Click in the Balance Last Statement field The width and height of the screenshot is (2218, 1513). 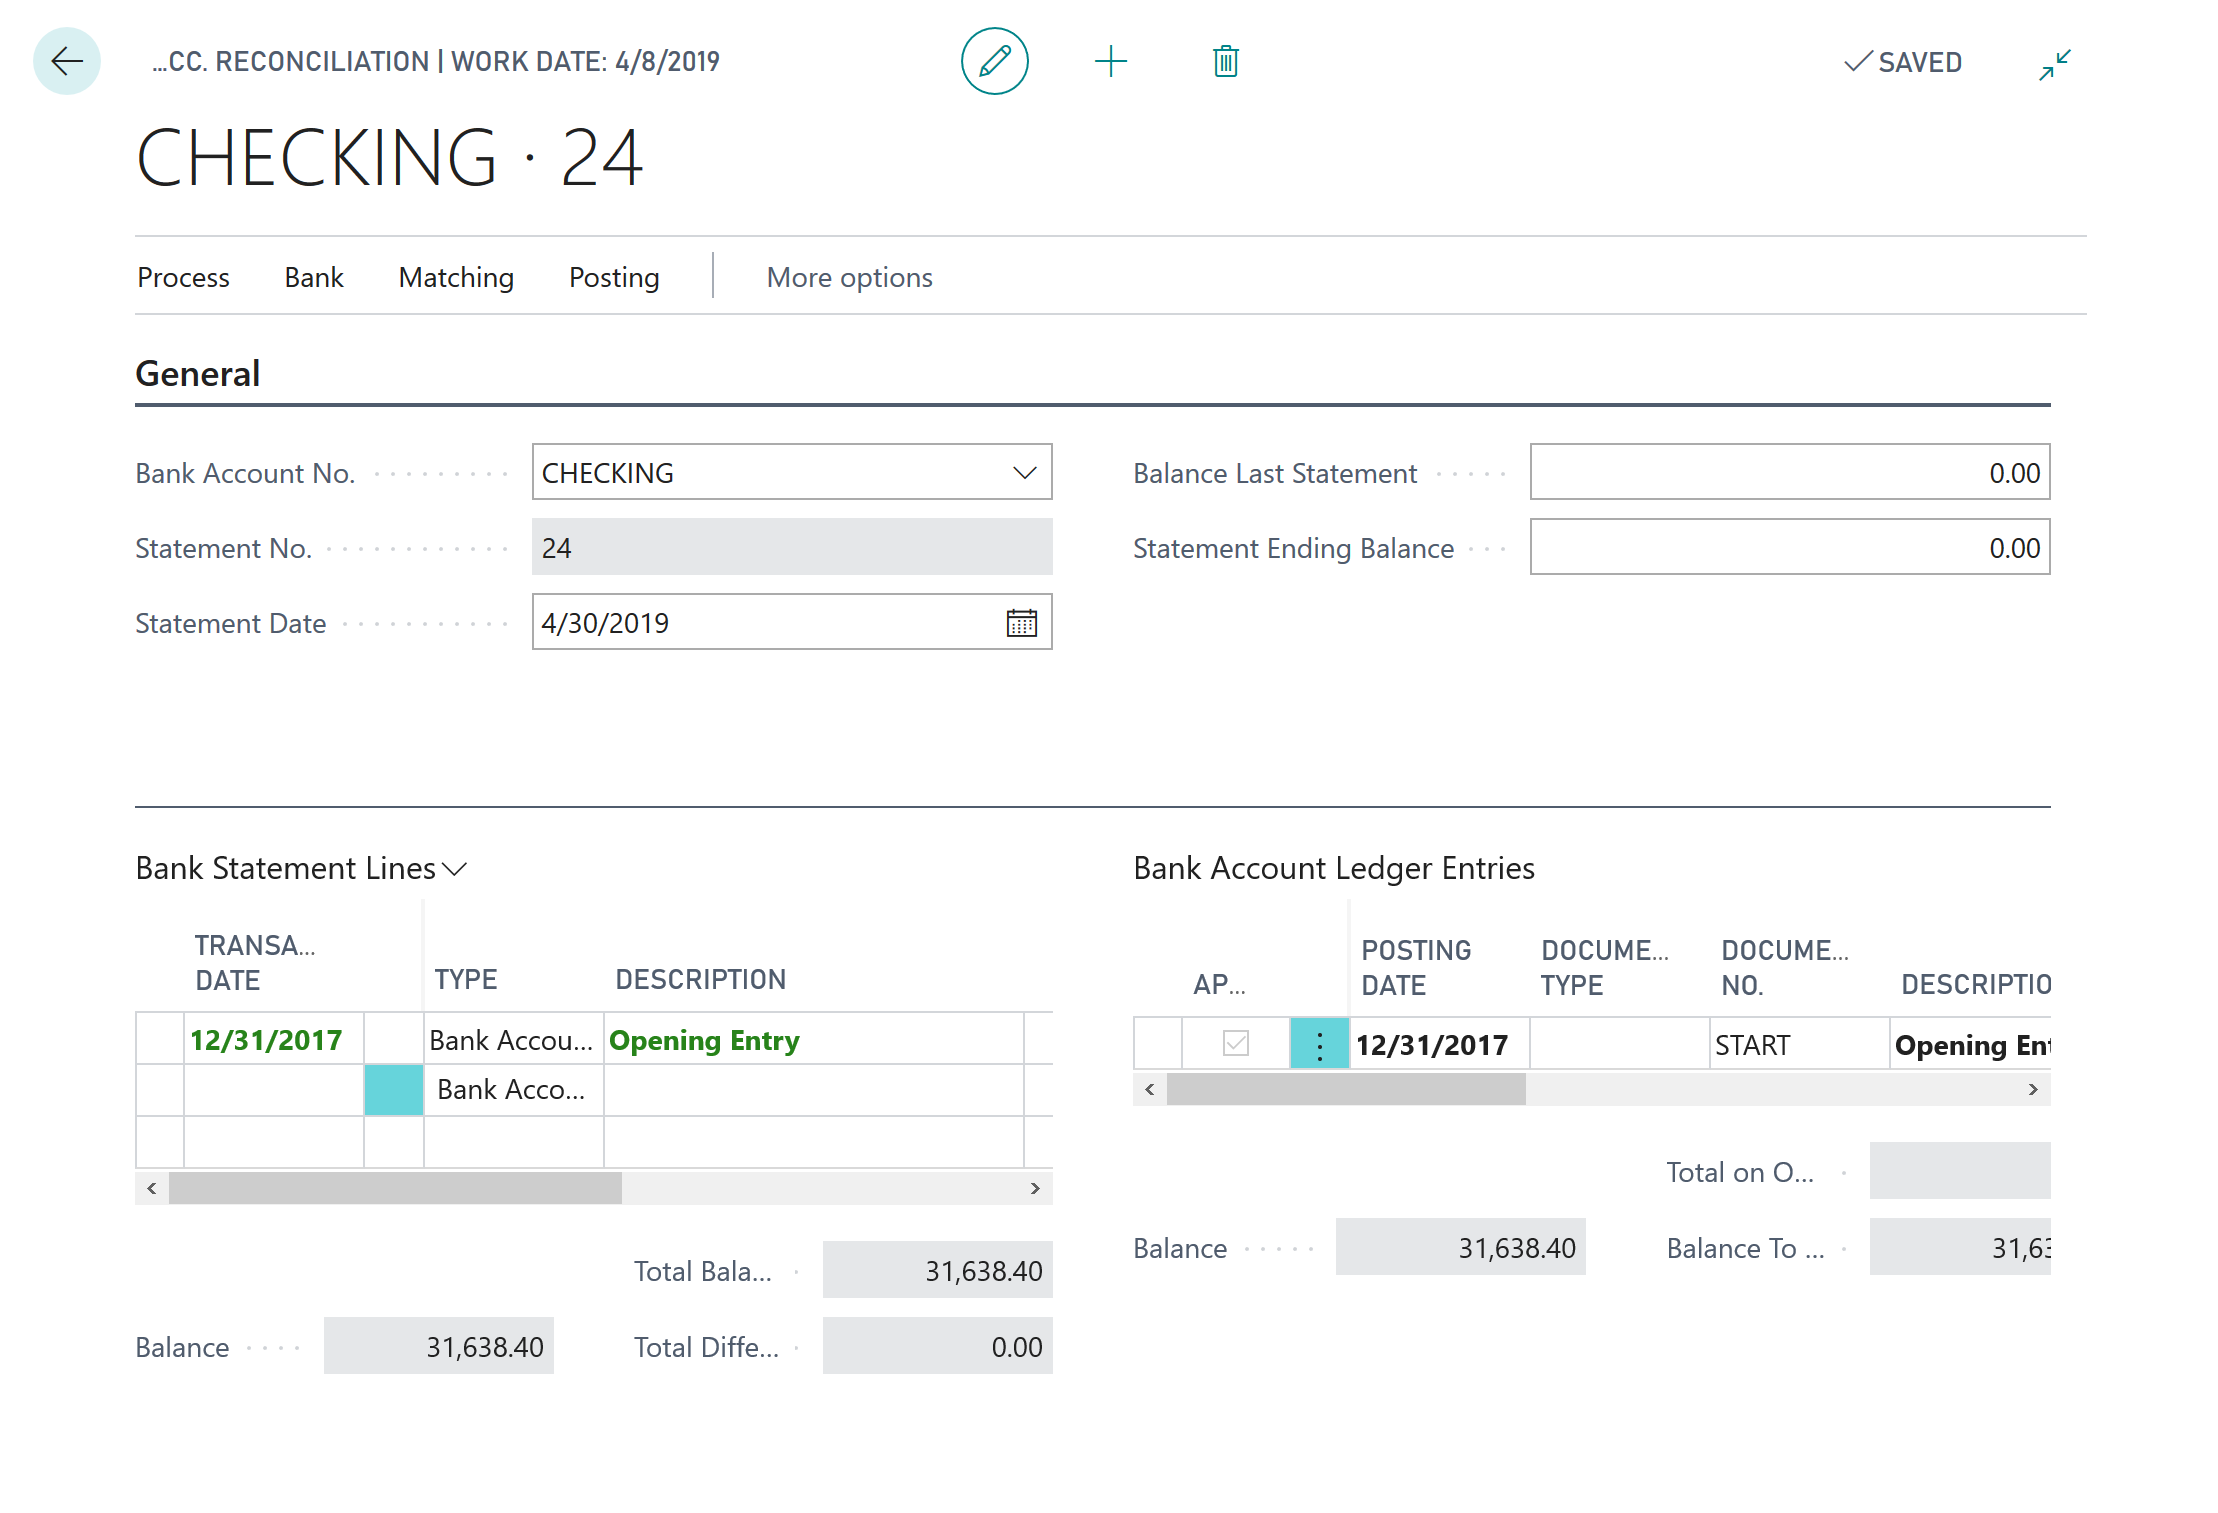[x=1789, y=471]
